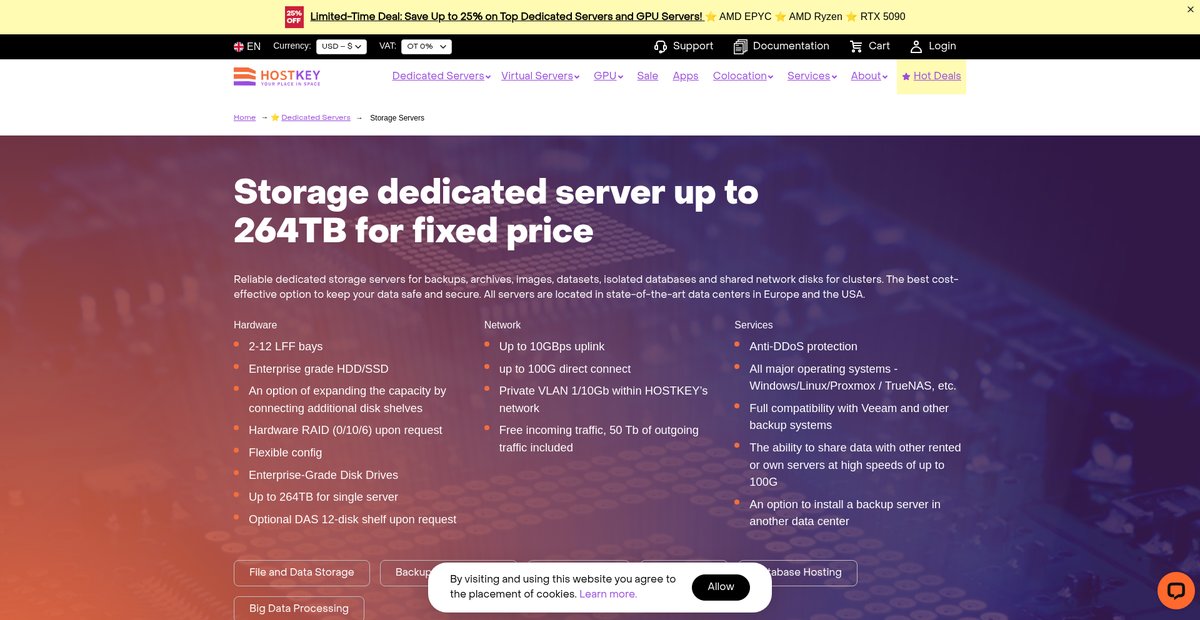Open the Currency USD dropdown
The width and height of the screenshot is (1200, 620).
[x=341, y=46]
